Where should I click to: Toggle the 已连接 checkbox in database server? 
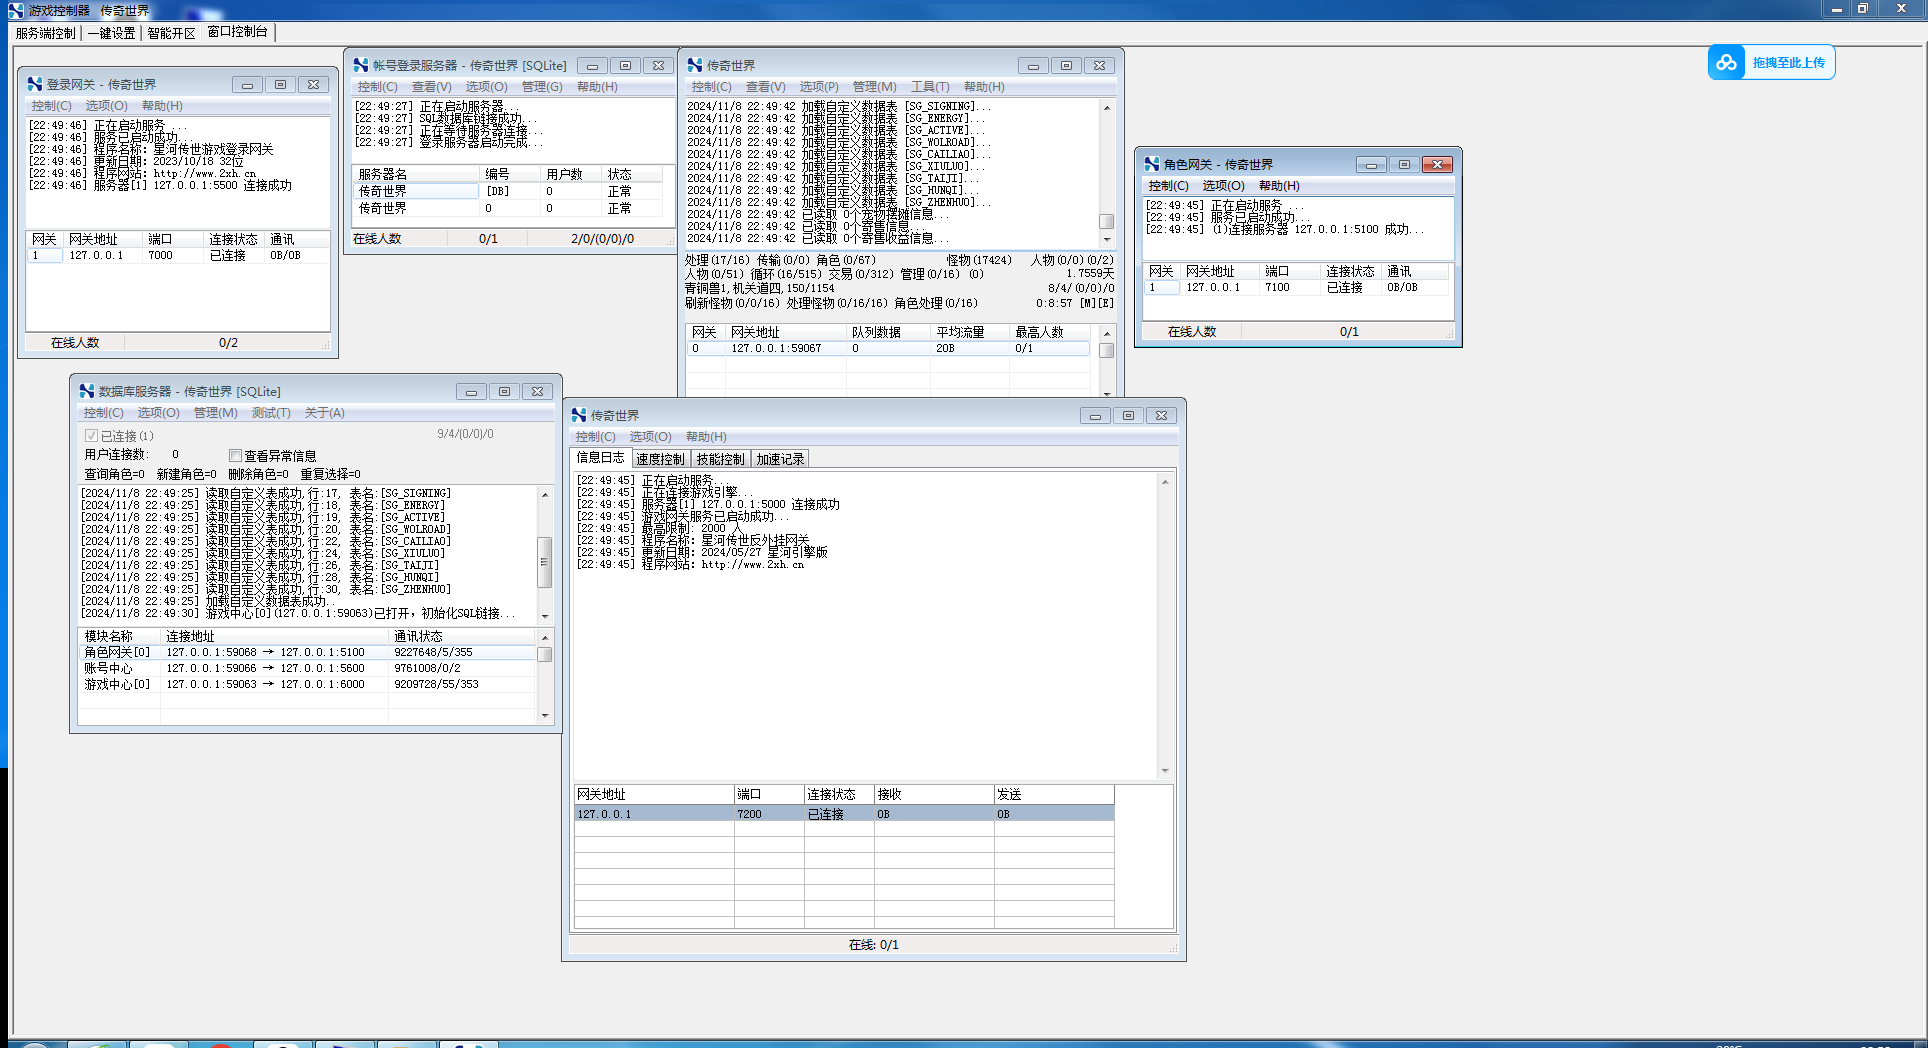91,436
